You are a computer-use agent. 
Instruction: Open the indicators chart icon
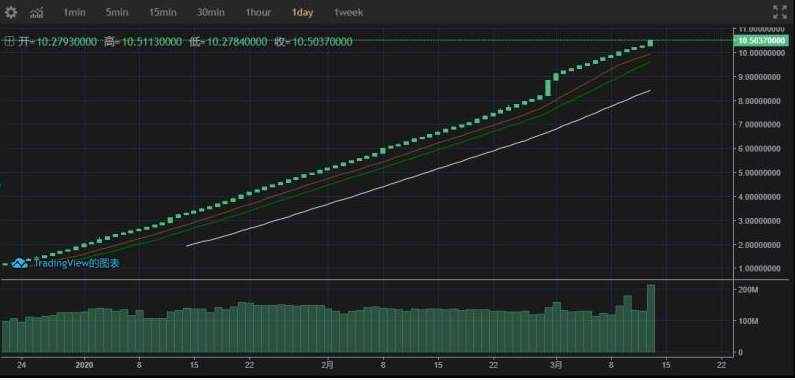pos(37,12)
